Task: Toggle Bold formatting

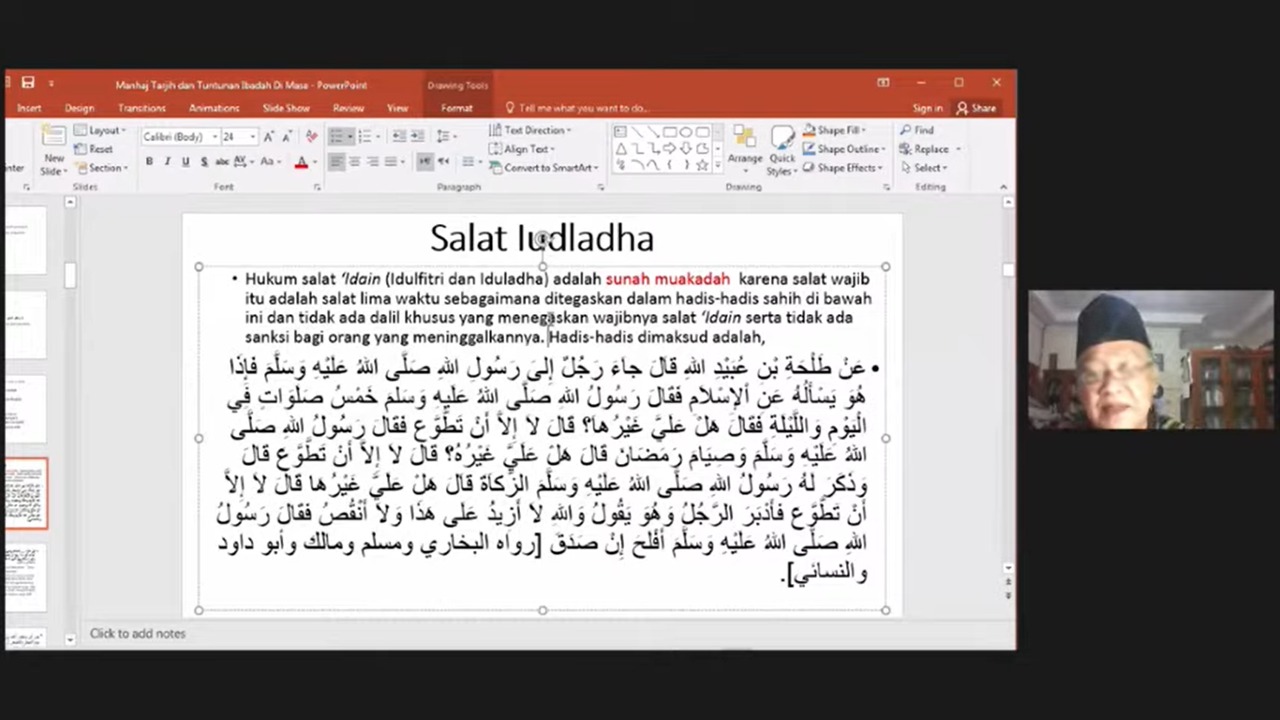Action: pyautogui.click(x=149, y=161)
